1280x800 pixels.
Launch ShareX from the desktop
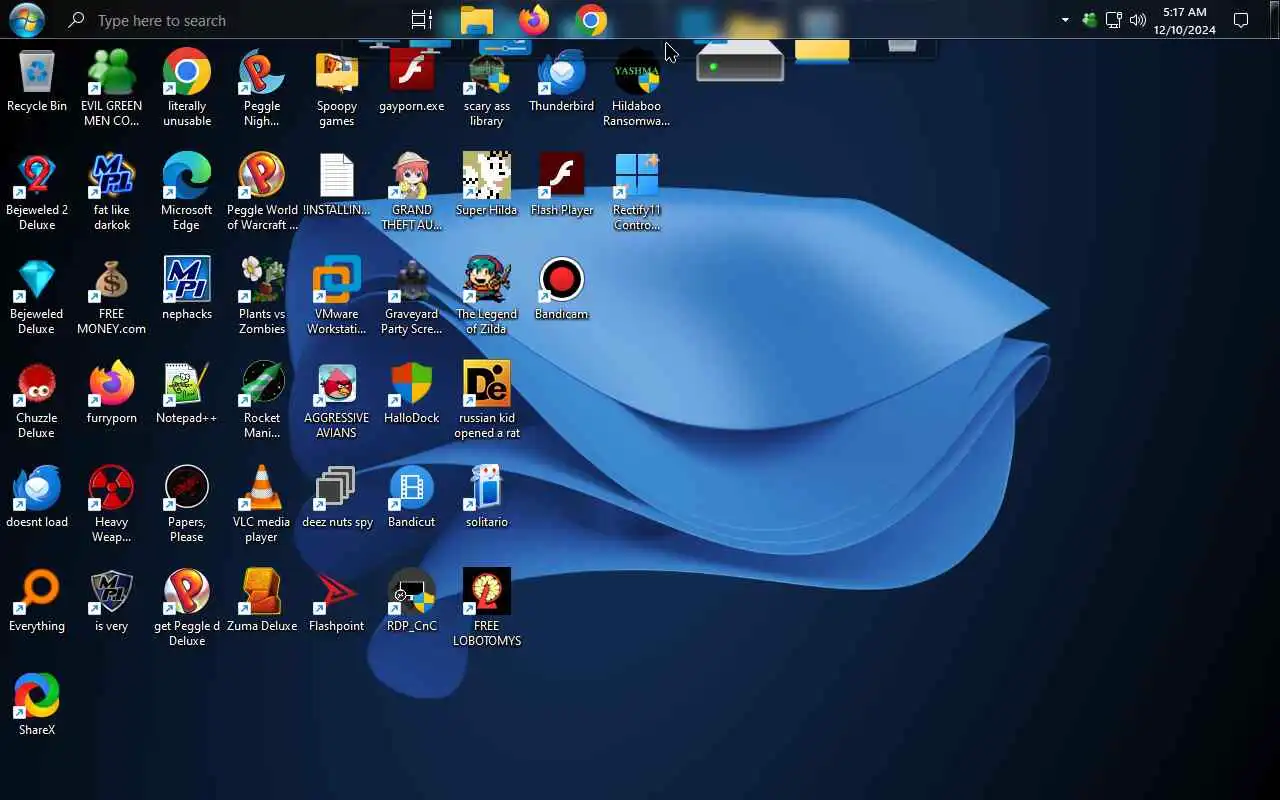(x=37, y=706)
